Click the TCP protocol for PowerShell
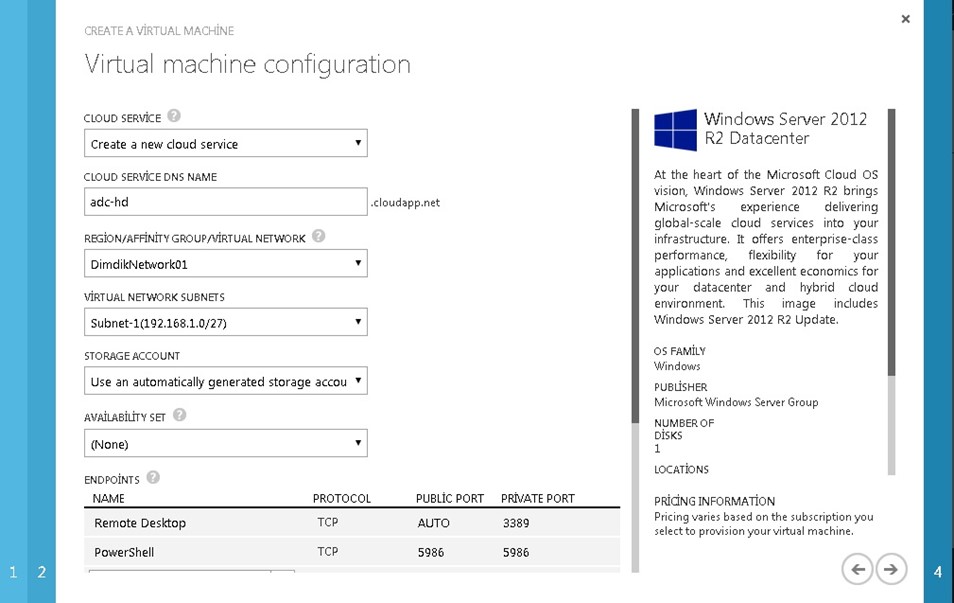Image resolution: width=954 pixels, height=603 pixels. (327, 551)
